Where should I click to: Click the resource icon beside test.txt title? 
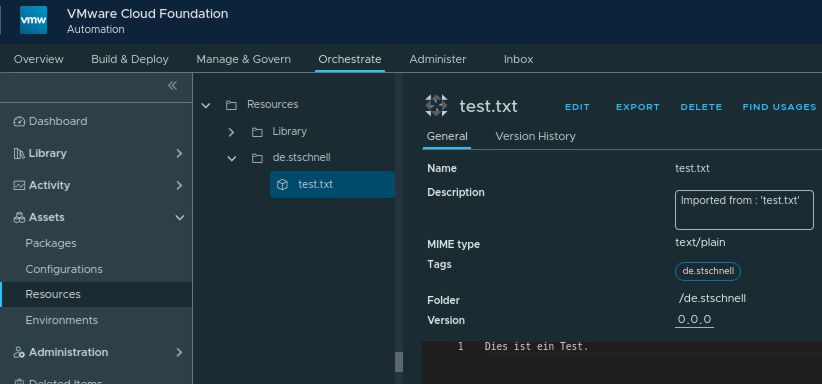click(x=436, y=105)
